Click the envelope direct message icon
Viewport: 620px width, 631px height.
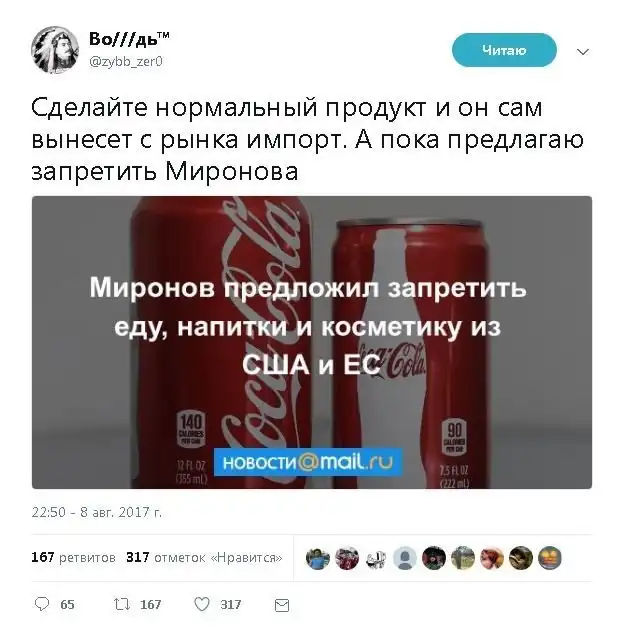coord(282,605)
